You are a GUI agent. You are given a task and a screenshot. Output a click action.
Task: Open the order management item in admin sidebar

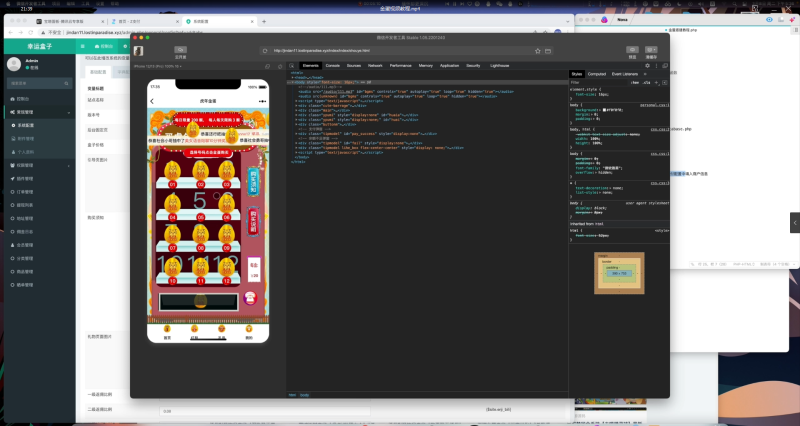(x=39, y=192)
